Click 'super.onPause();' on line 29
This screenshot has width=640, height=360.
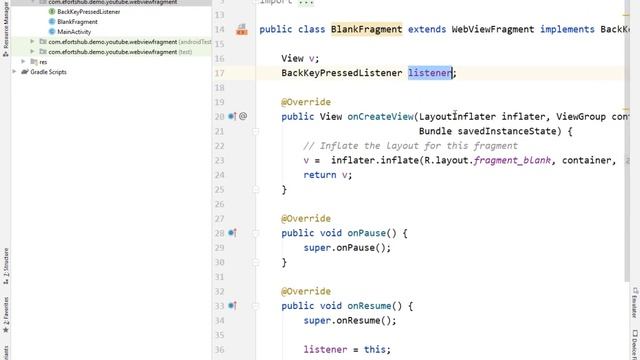click(x=347, y=248)
